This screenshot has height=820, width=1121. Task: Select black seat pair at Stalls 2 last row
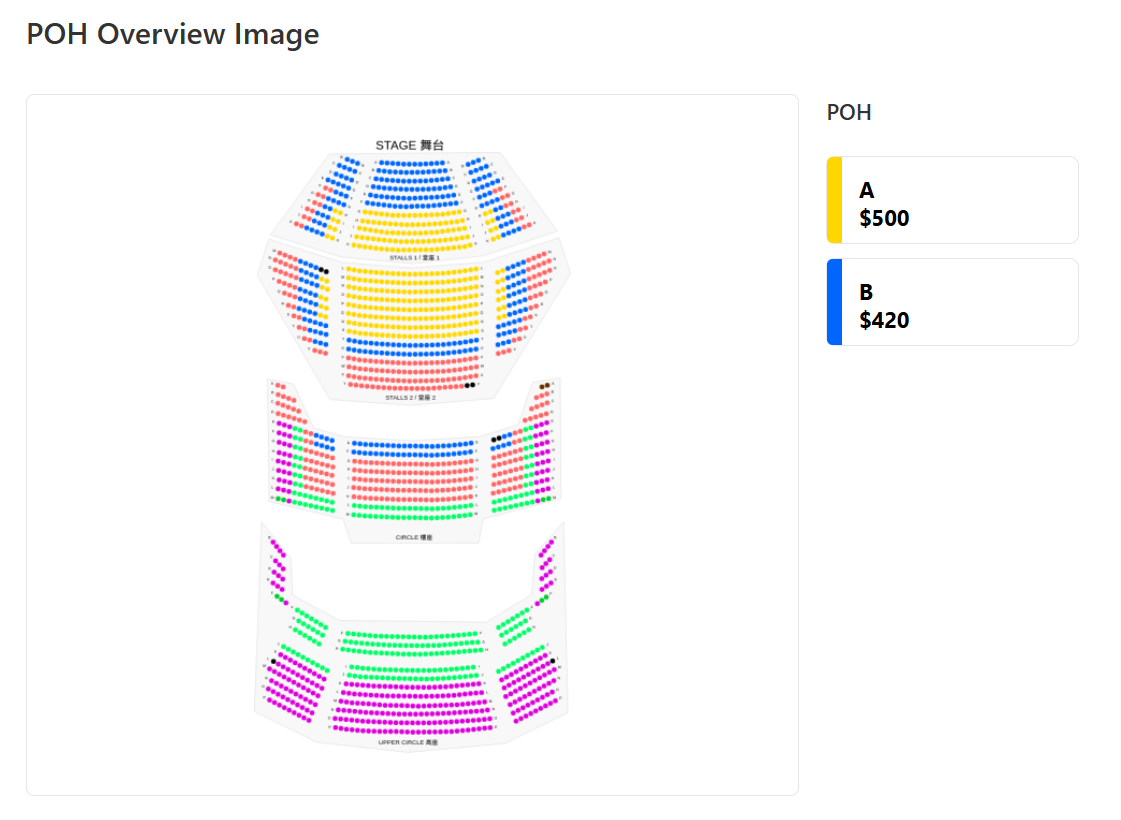(x=470, y=385)
